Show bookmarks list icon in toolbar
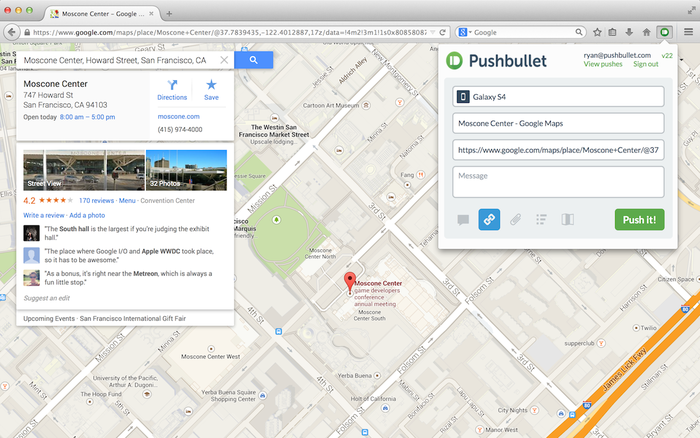Viewport: 700px width, 438px height. coord(612,32)
